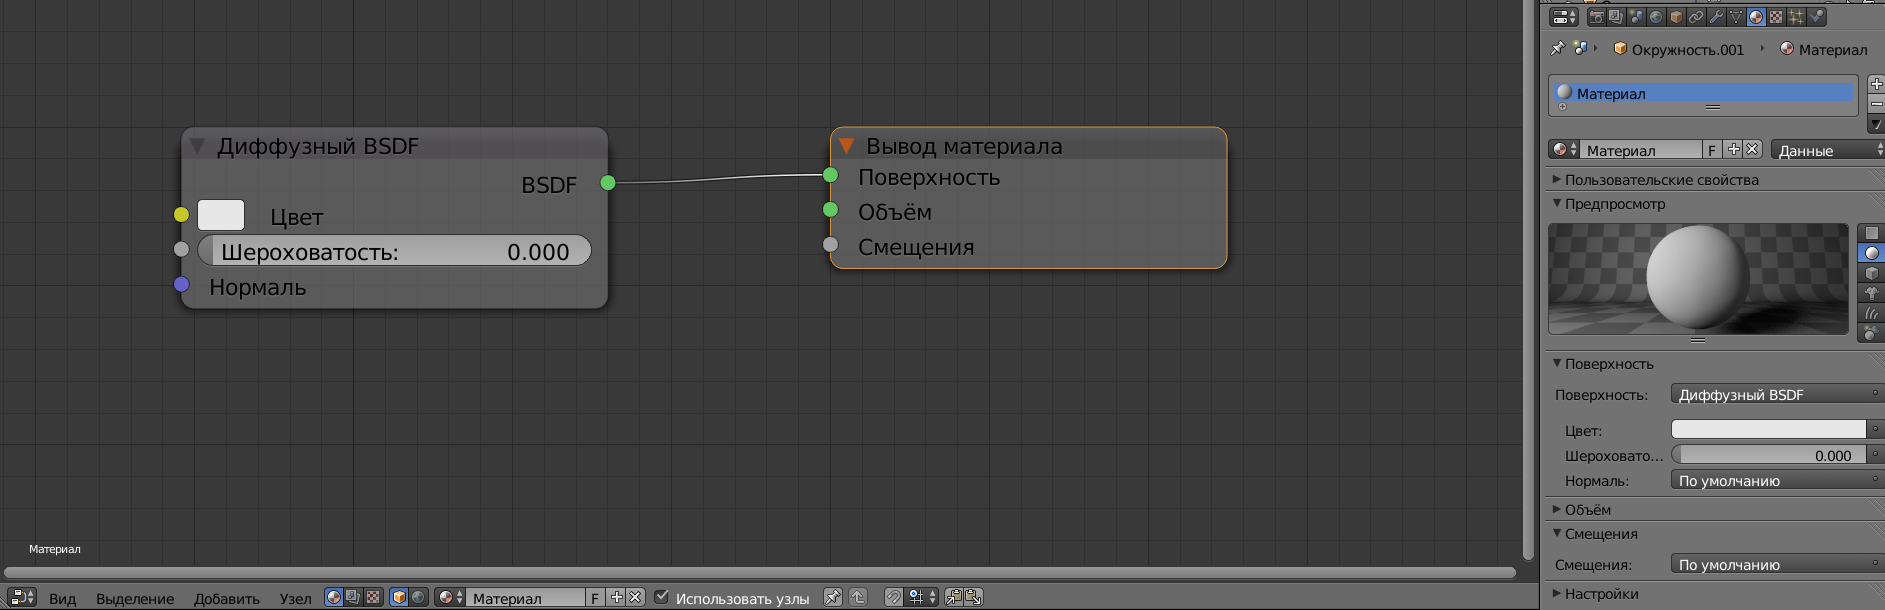The height and width of the screenshot is (610, 1885).
Task: Select cube preview shape in material preview
Action: [x=1871, y=273]
